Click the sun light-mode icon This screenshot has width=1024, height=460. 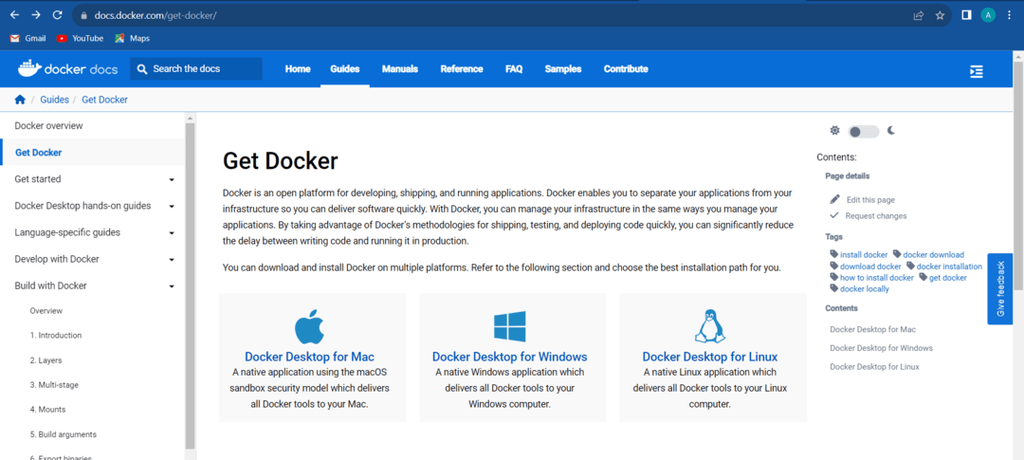835,131
